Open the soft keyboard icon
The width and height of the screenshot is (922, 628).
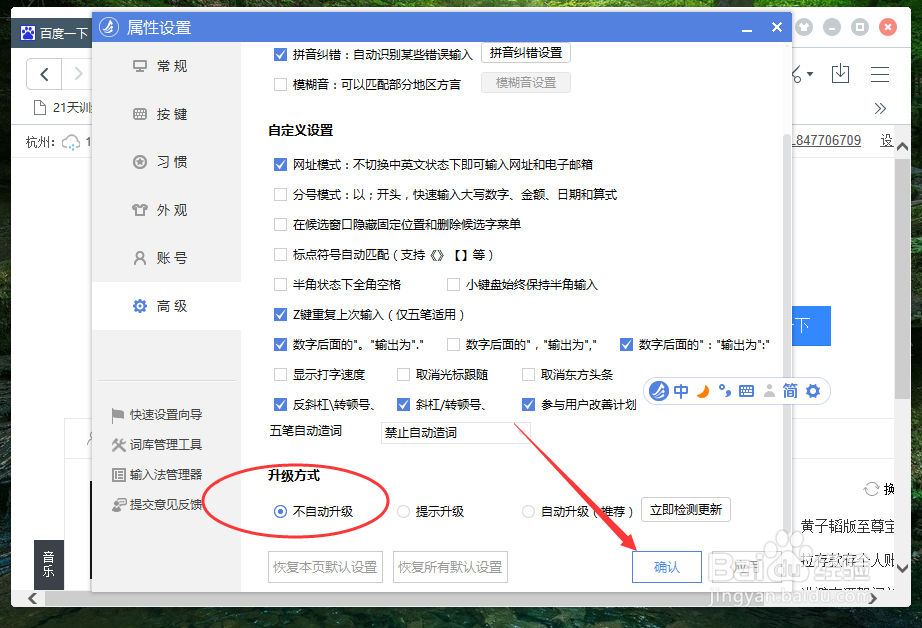point(747,391)
